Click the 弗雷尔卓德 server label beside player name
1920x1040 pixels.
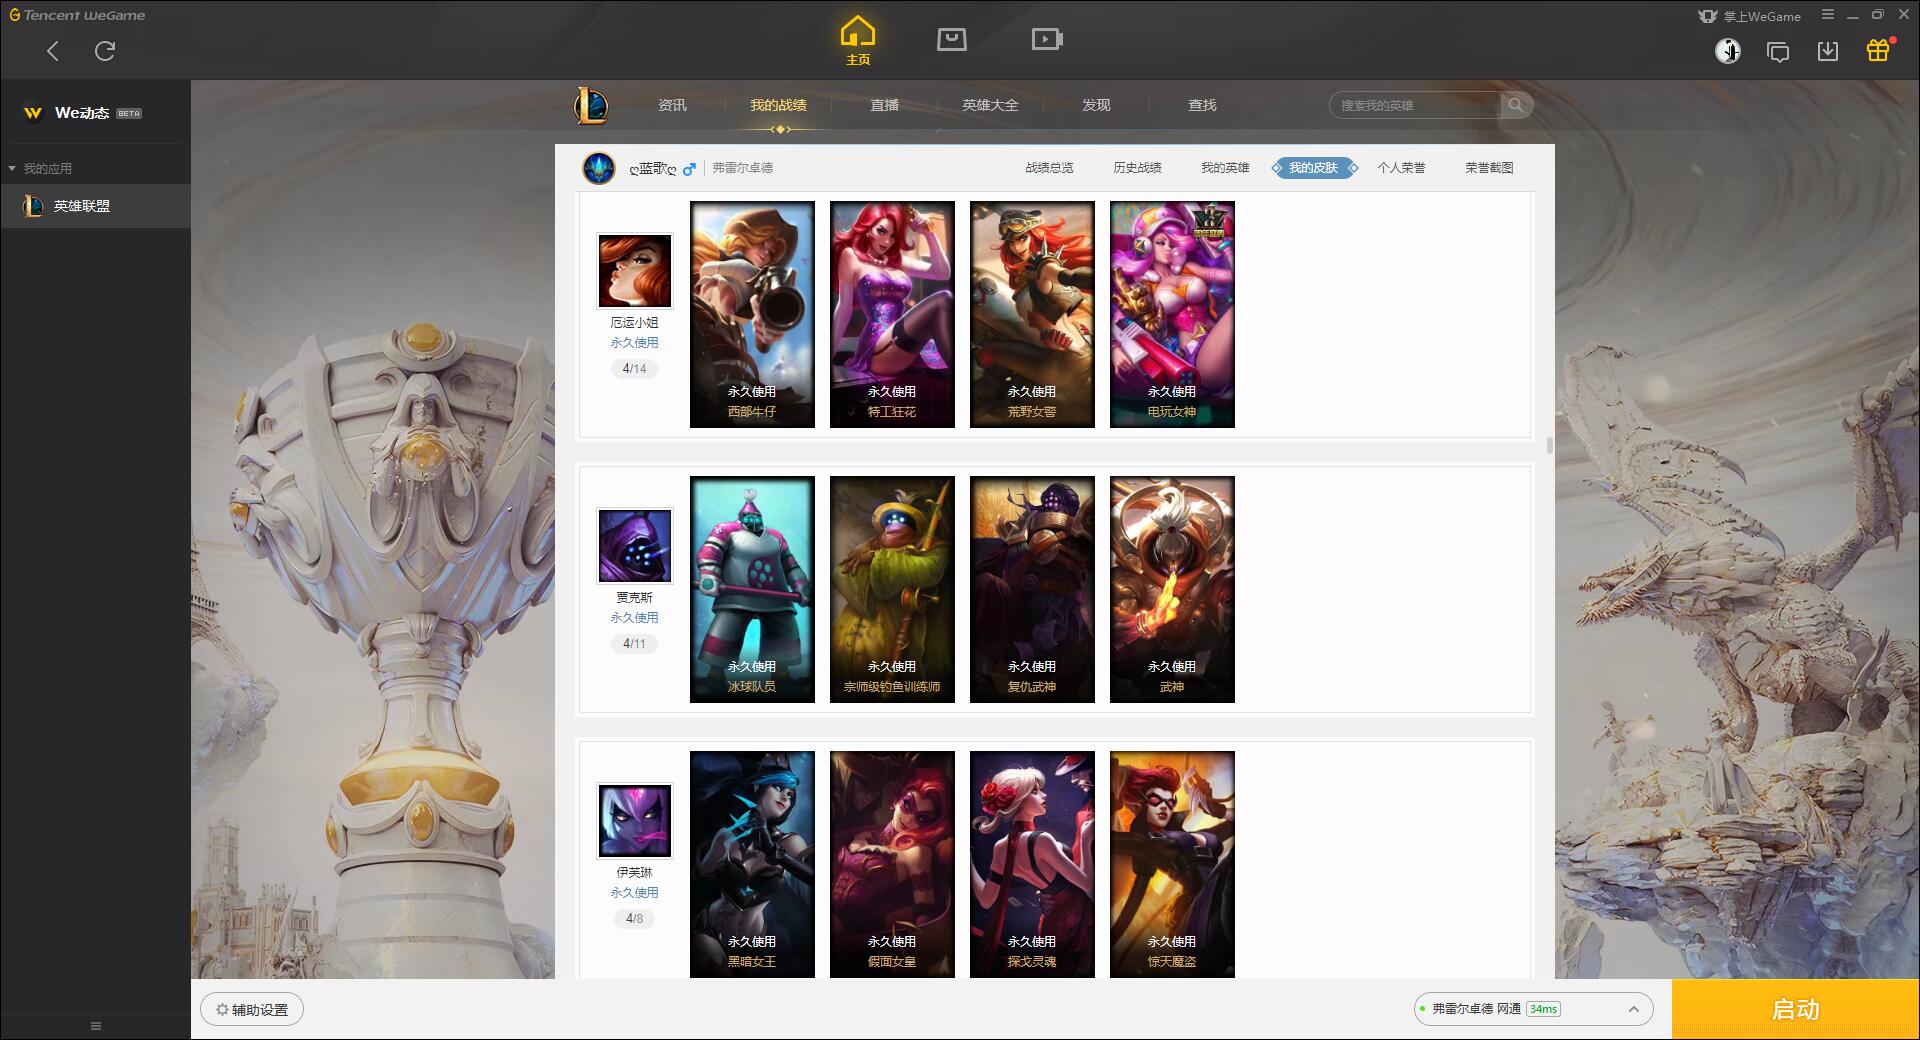[x=742, y=168]
